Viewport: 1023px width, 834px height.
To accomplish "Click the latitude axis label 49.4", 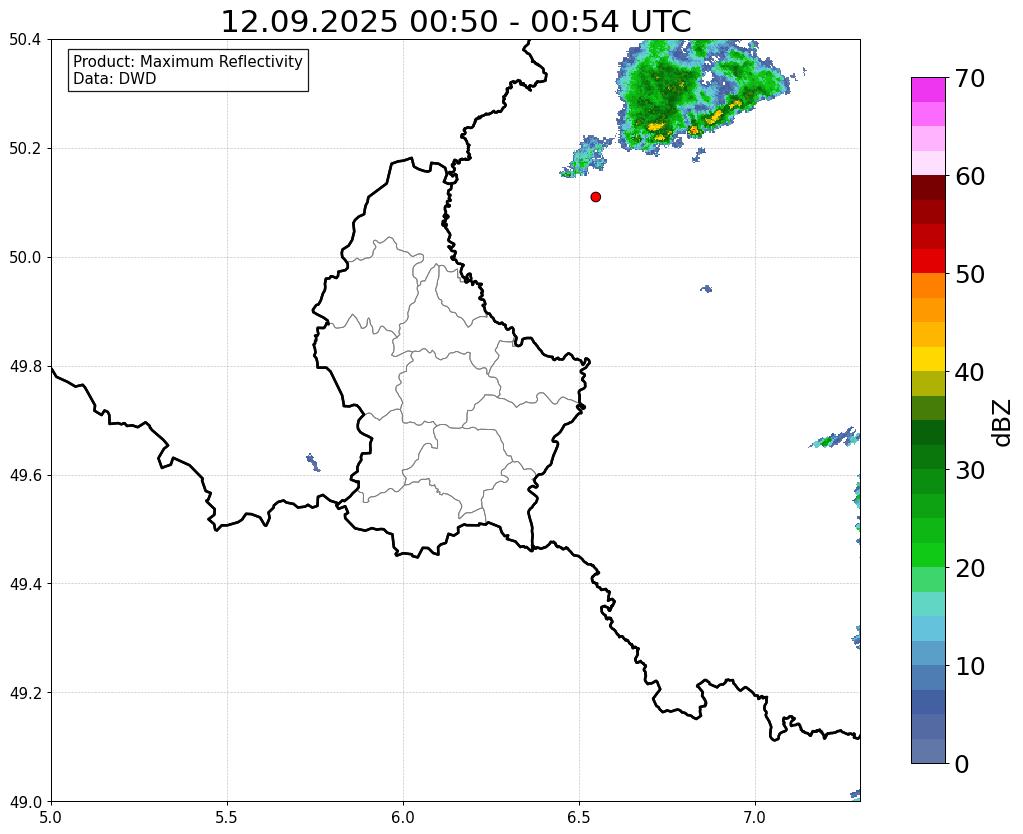I will [25, 584].
